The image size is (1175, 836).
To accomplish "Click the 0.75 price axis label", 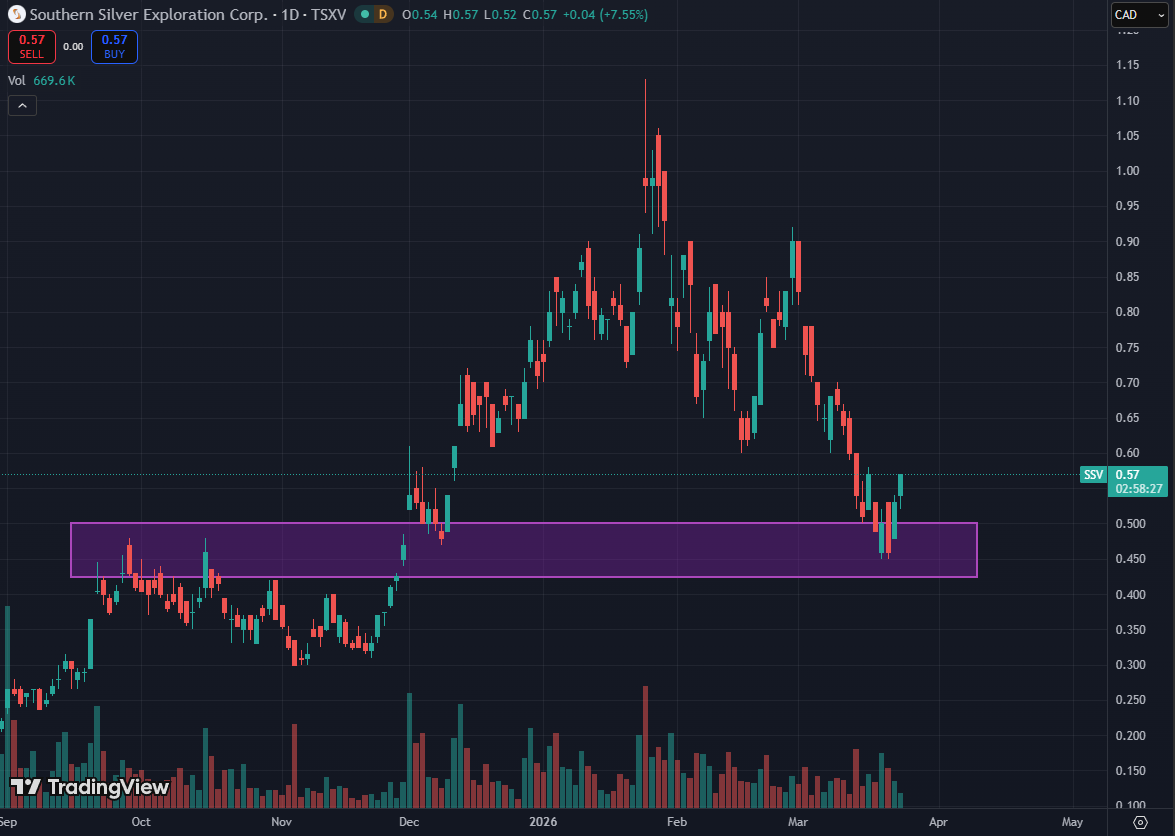I will tap(1128, 348).
